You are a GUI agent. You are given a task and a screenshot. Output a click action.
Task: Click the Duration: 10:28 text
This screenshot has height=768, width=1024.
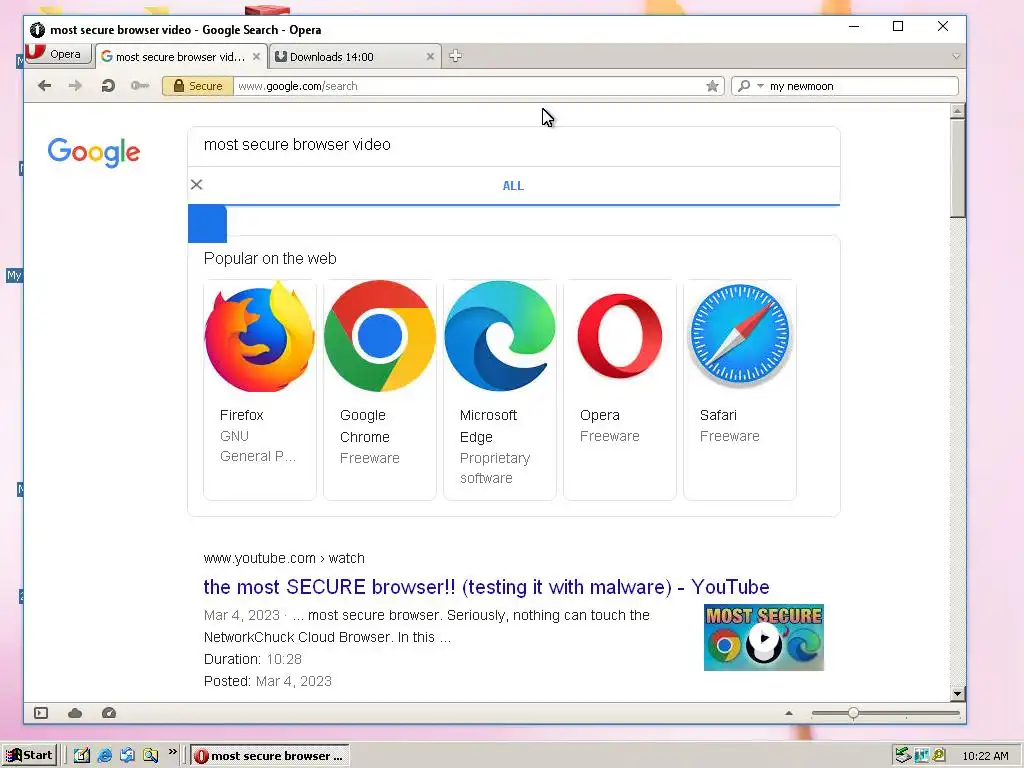click(253, 659)
